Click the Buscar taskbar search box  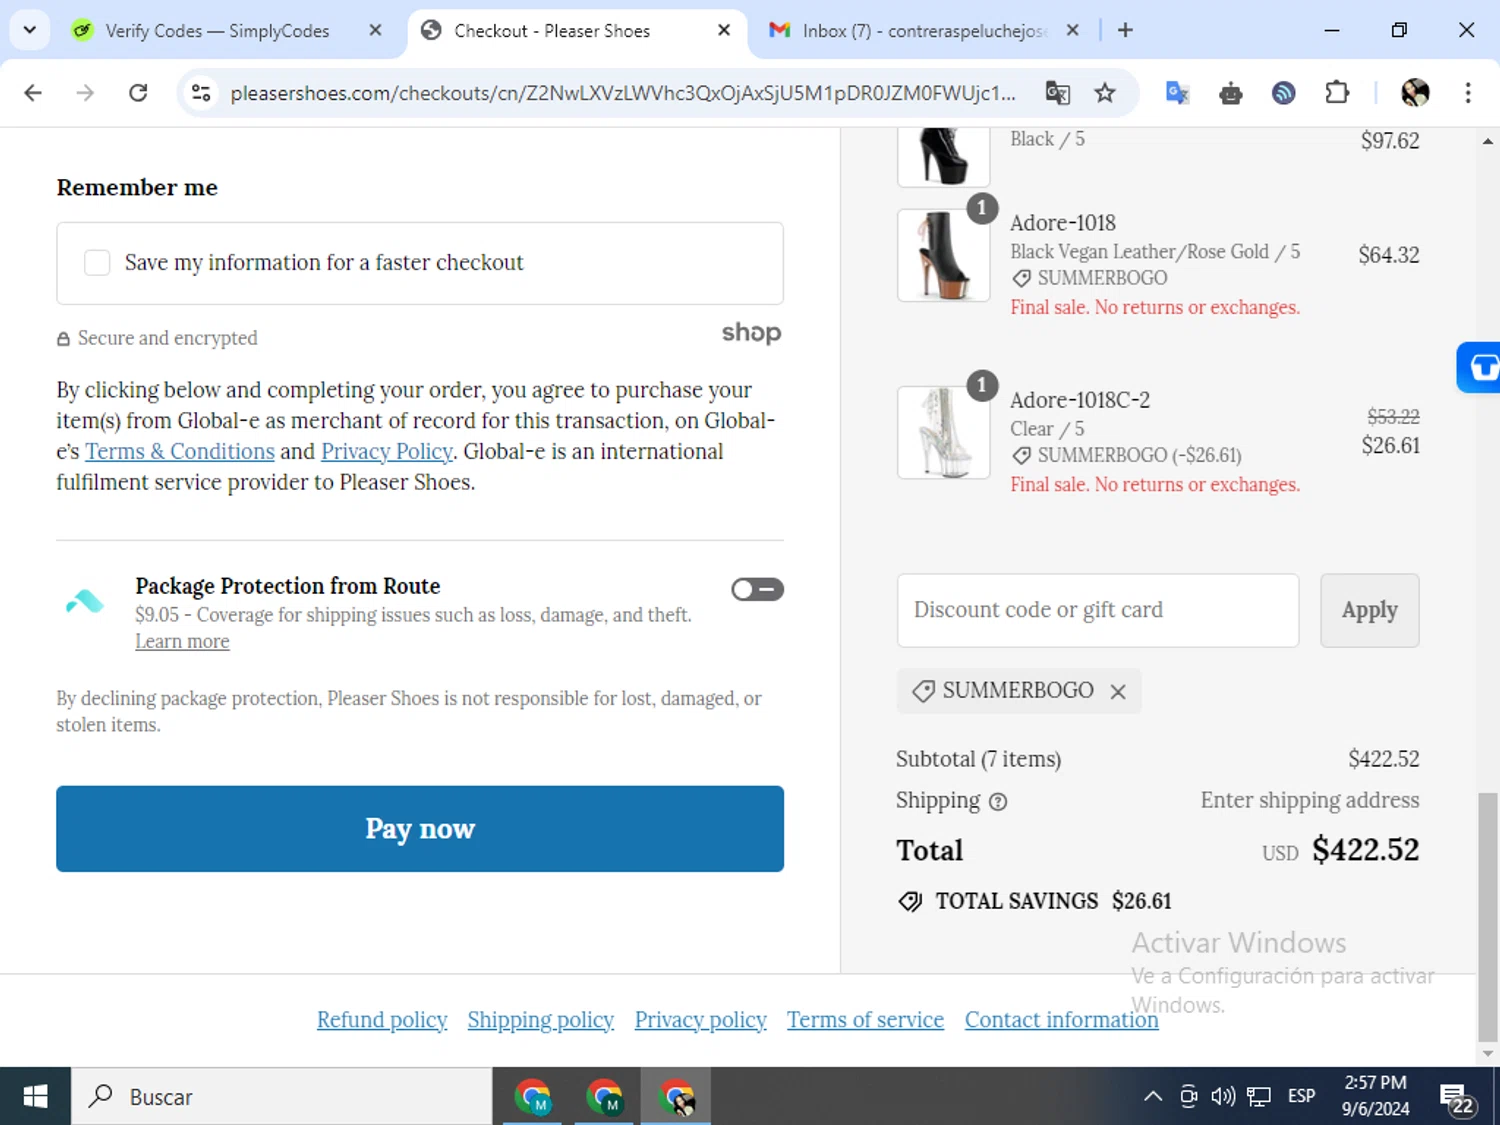[x=282, y=1096]
